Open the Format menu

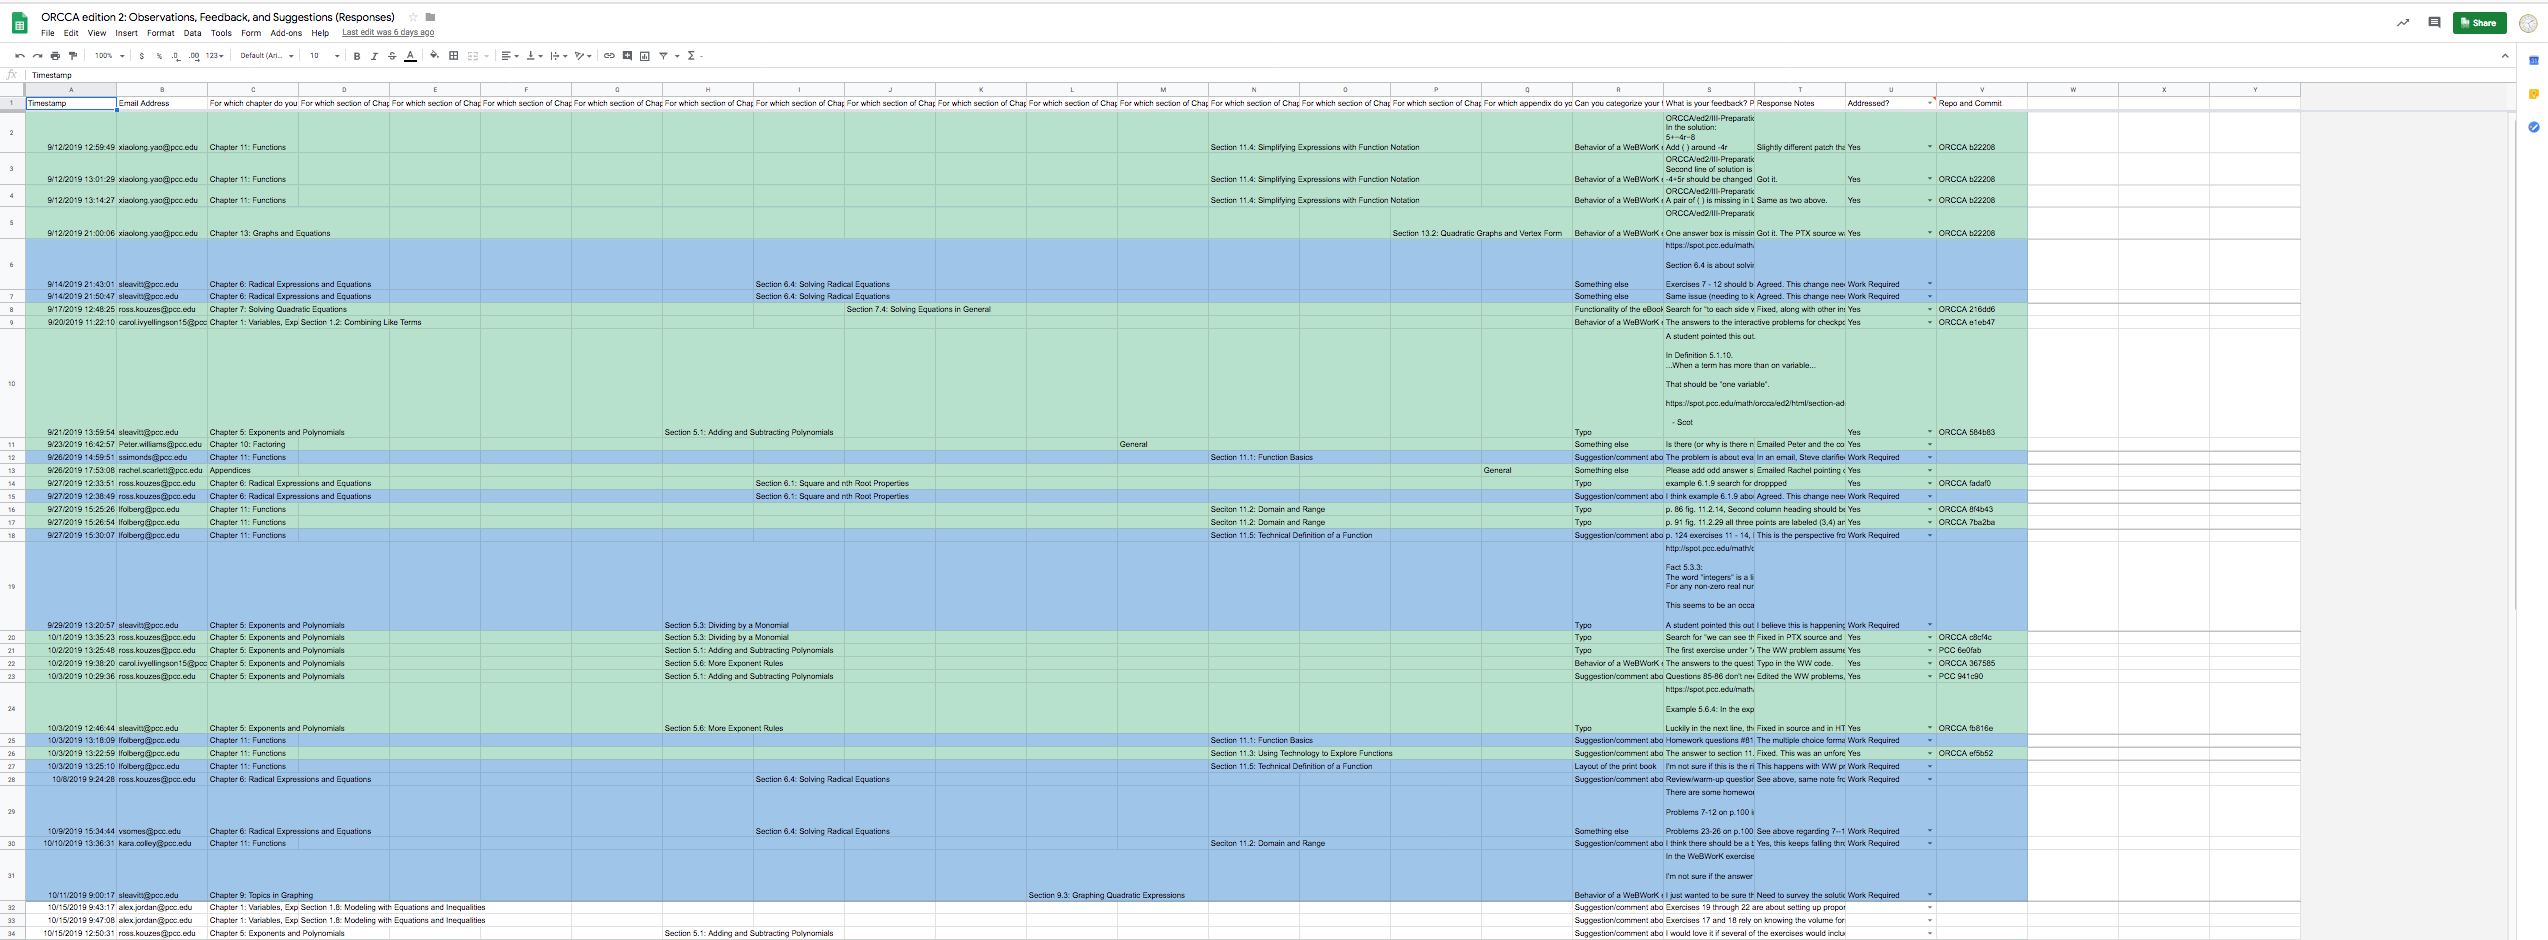click(x=161, y=33)
